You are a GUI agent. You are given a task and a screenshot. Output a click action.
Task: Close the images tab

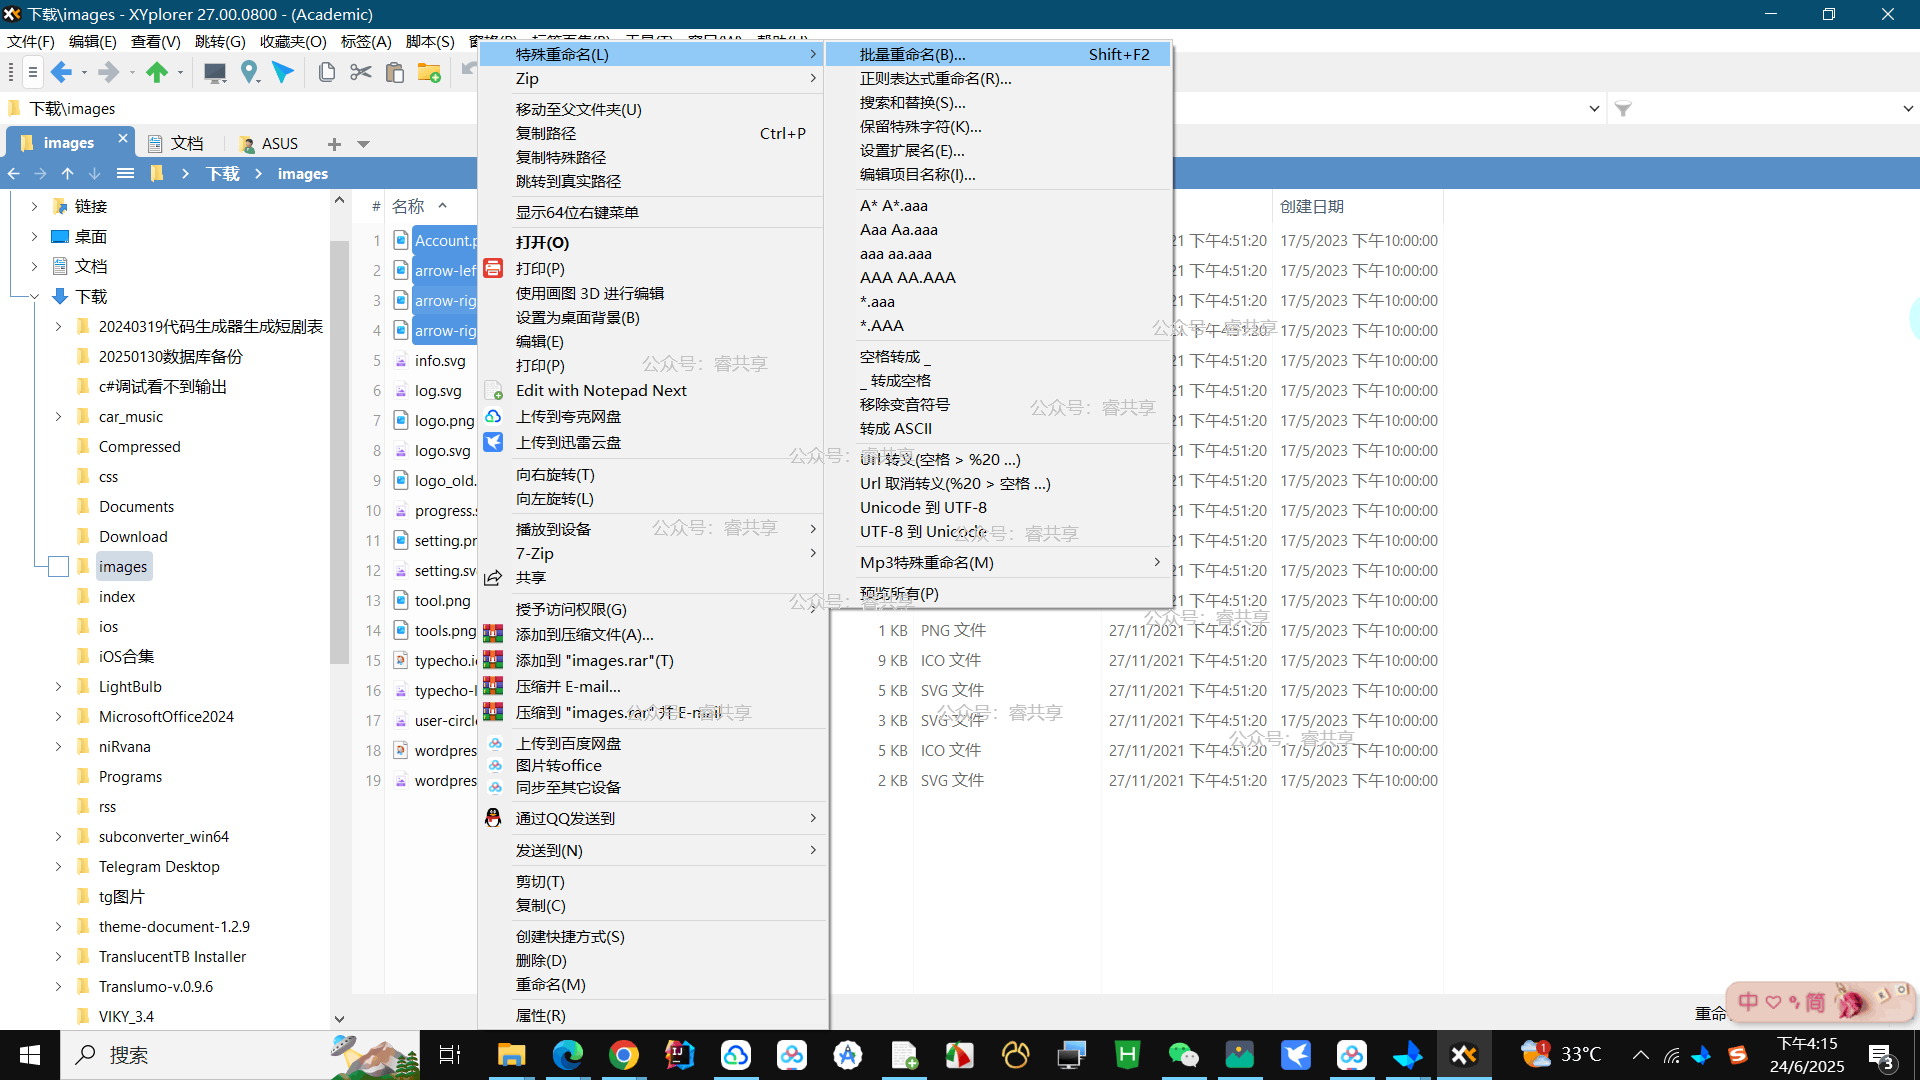[123, 138]
